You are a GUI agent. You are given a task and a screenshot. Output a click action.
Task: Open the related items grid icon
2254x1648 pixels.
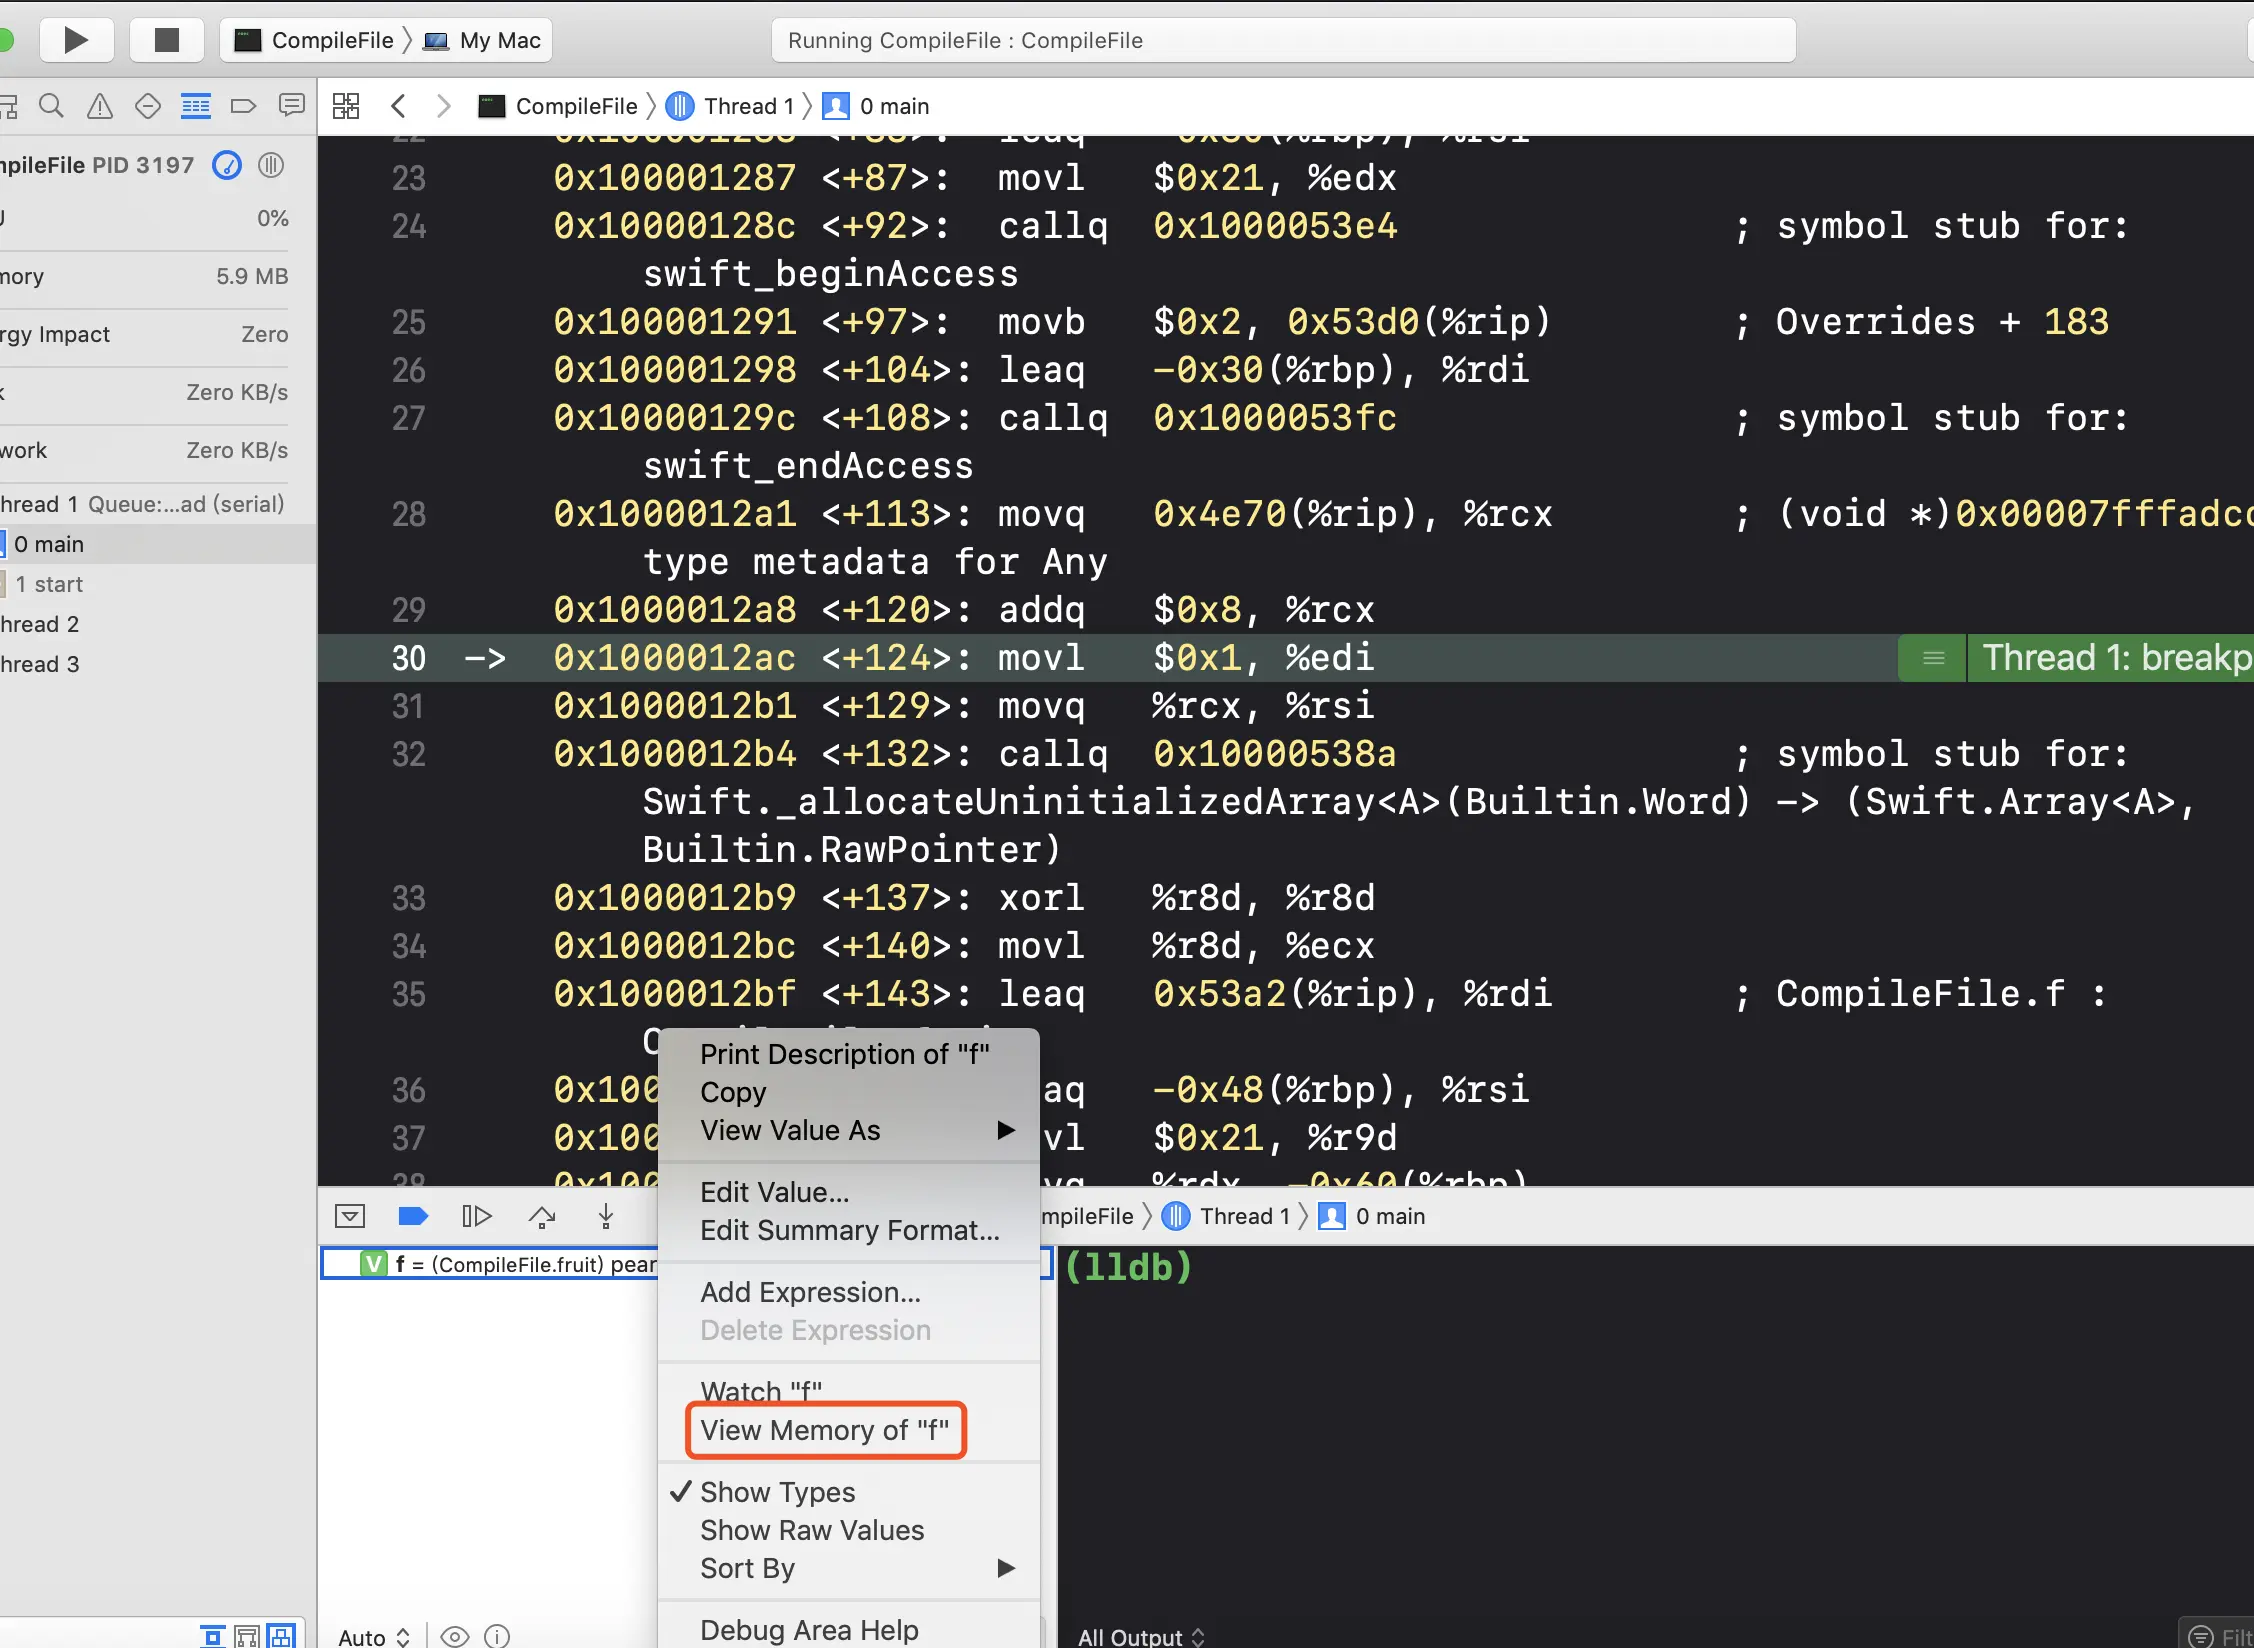[x=346, y=106]
